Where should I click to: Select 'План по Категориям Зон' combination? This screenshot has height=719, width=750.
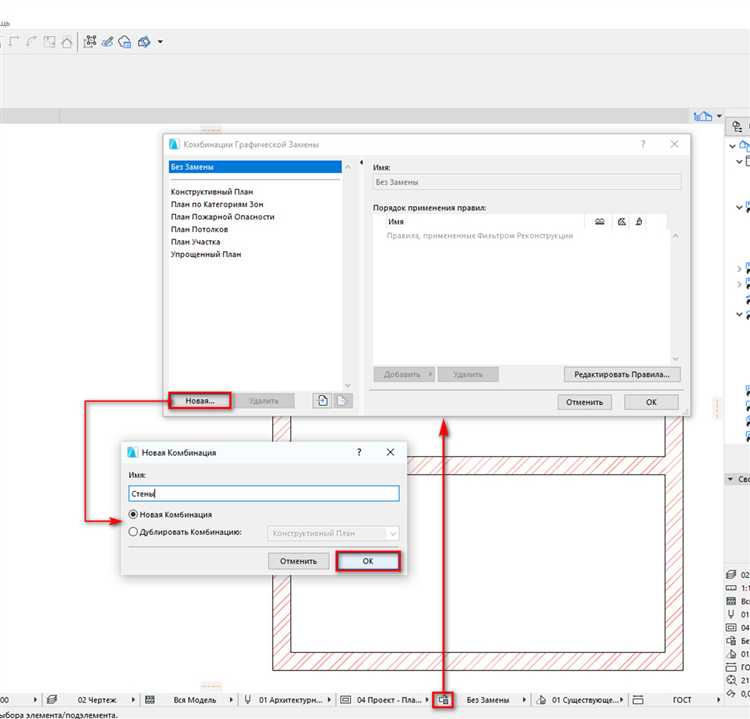[x=217, y=204]
